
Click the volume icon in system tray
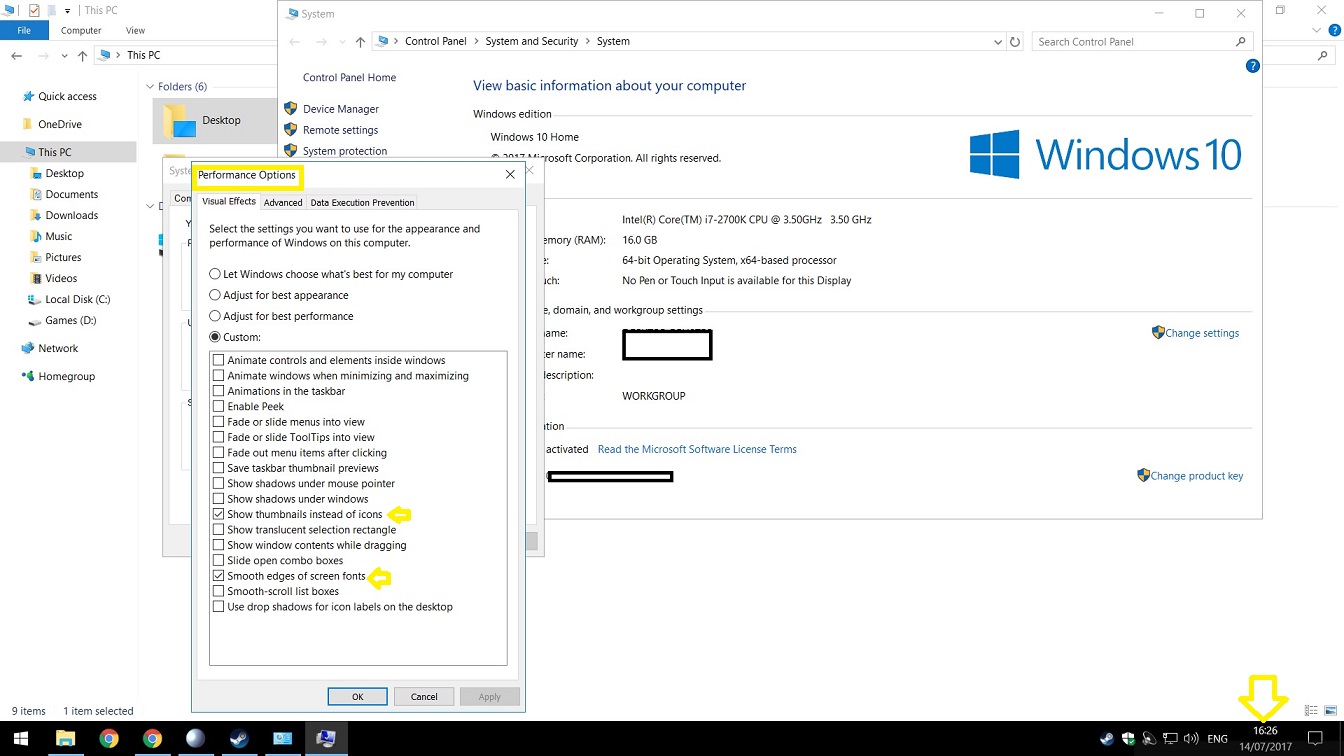[x=1193, y=739]
